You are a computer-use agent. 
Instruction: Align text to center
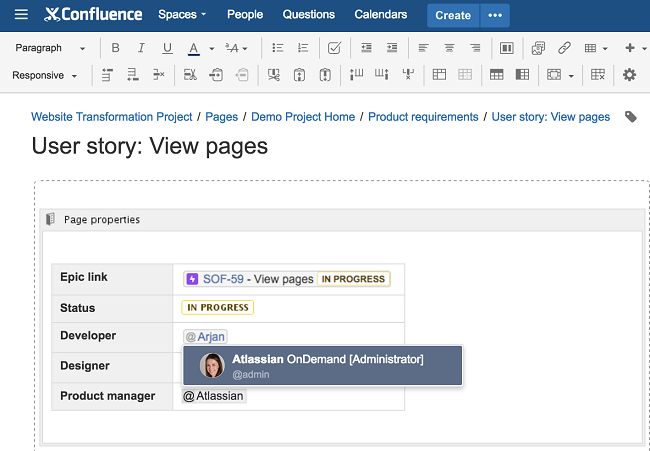(x=449, y=48)
